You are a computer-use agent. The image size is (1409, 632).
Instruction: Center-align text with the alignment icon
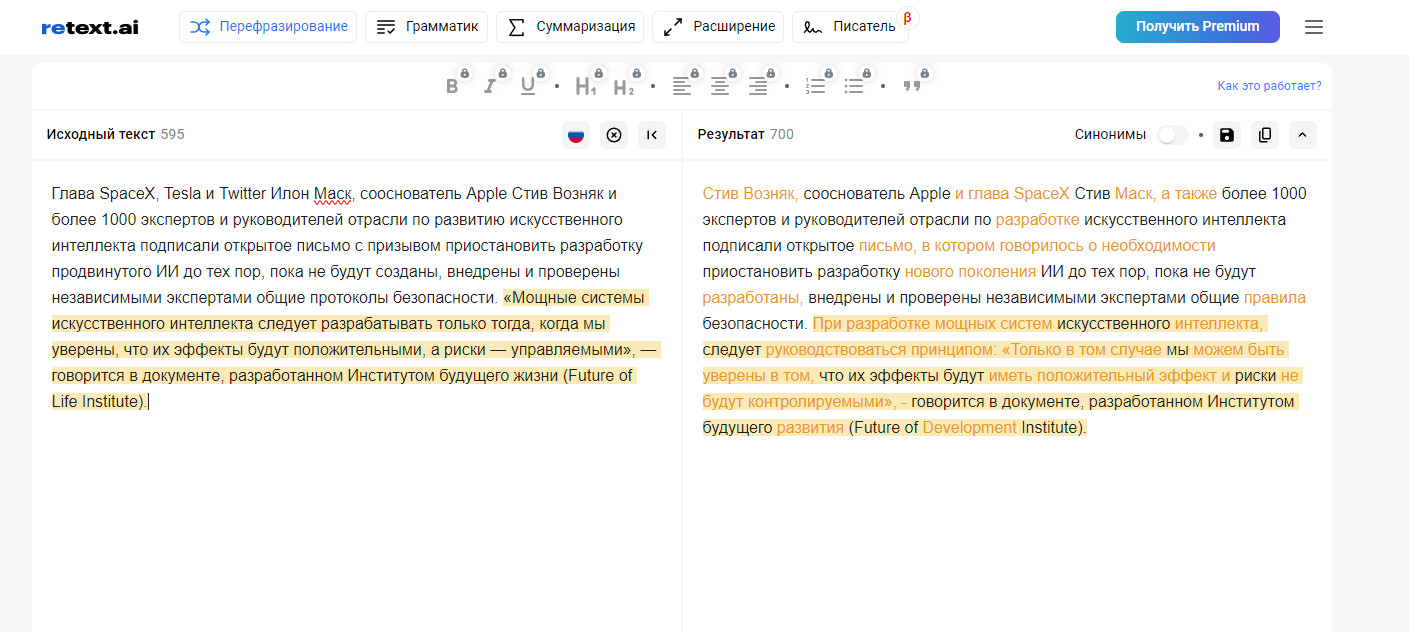pyautogui.click(x=720, y=87)
